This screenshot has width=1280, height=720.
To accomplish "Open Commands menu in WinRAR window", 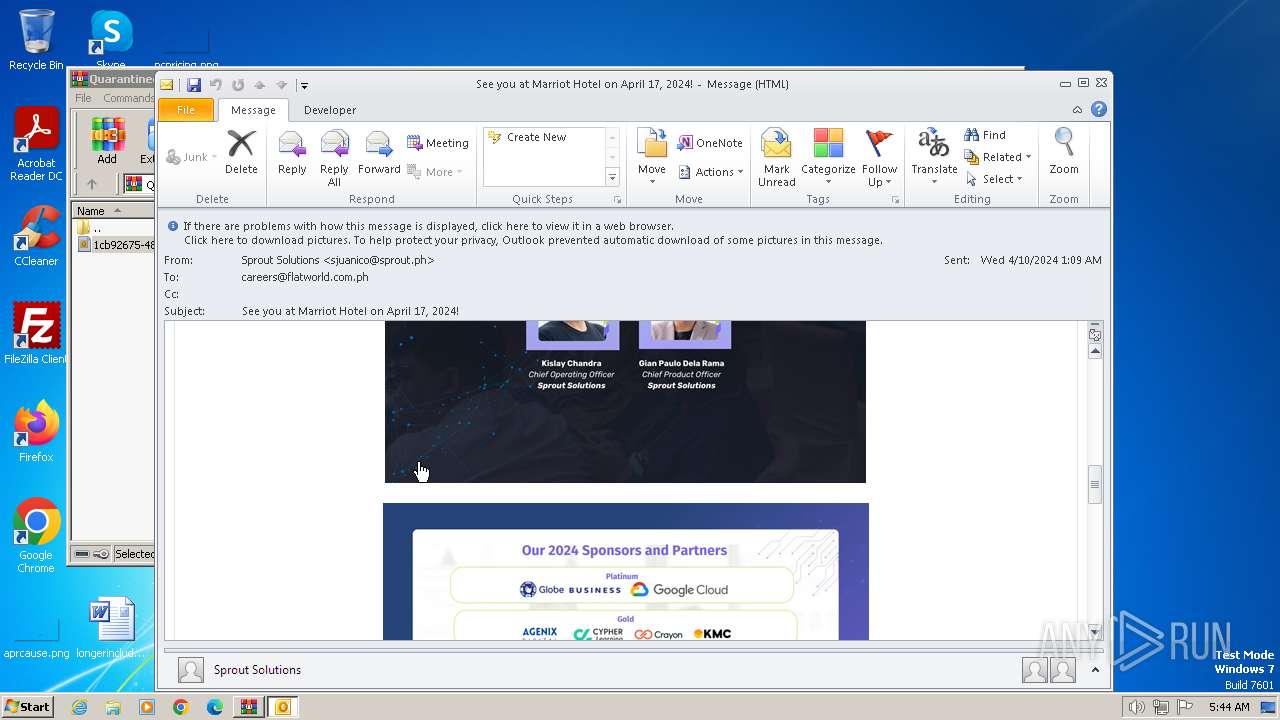I will (128, 98).
